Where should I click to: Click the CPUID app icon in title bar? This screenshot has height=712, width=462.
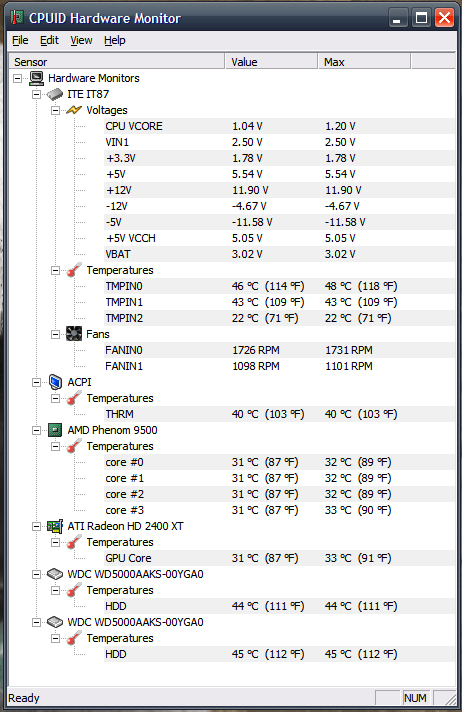tap(17, 18)
